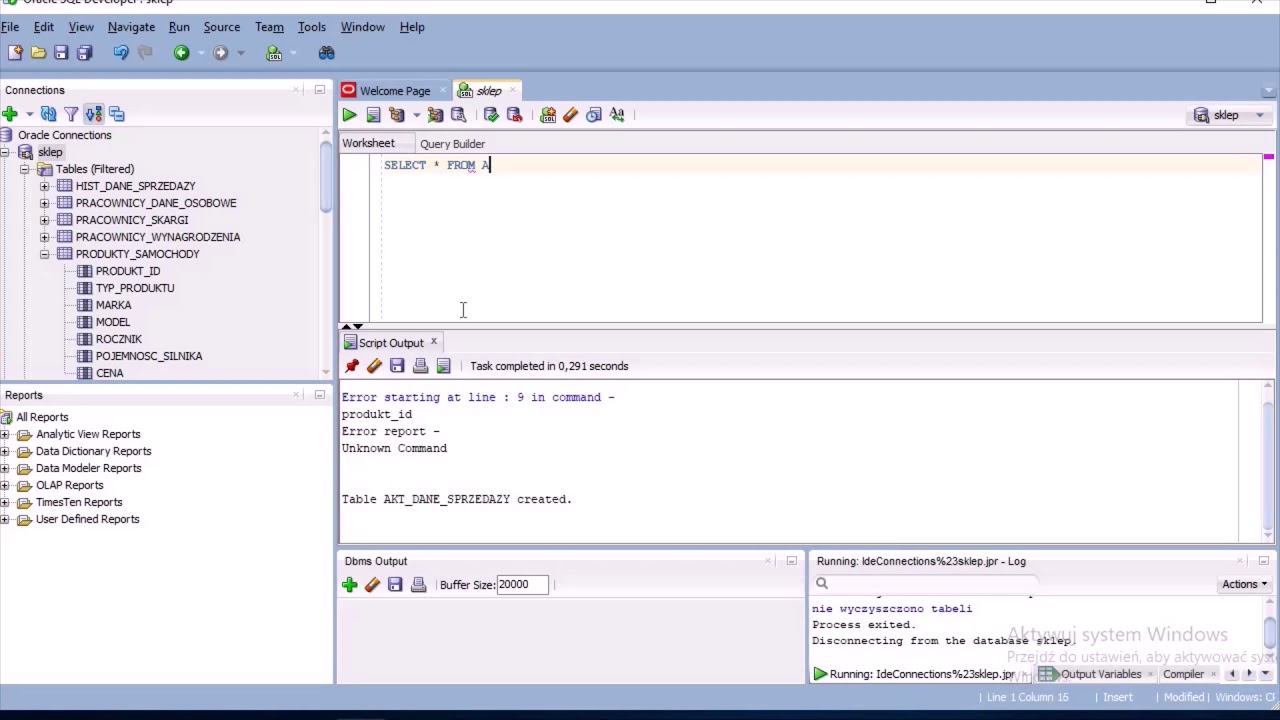Switch to the Query Builder tab
Image resolution: width=1280 pixels, height=720 pixels.
[x=452, y=144]
